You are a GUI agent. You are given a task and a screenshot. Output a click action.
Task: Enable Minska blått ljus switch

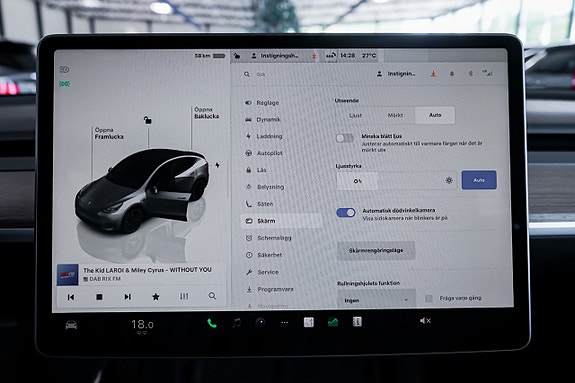(345, 138)
